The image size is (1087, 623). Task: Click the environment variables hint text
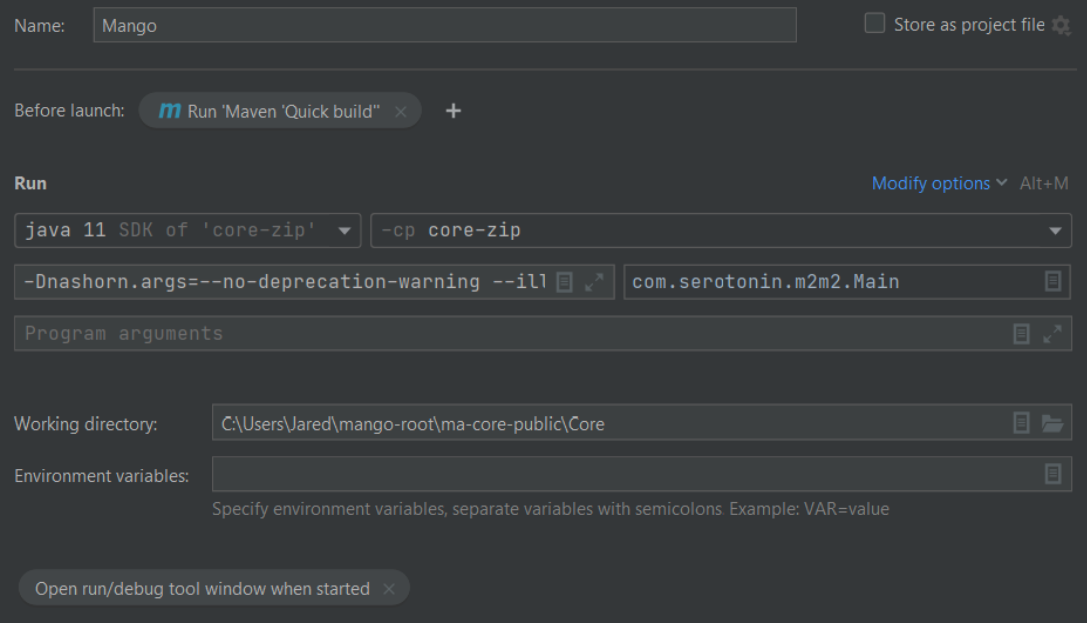coord(550,509)
